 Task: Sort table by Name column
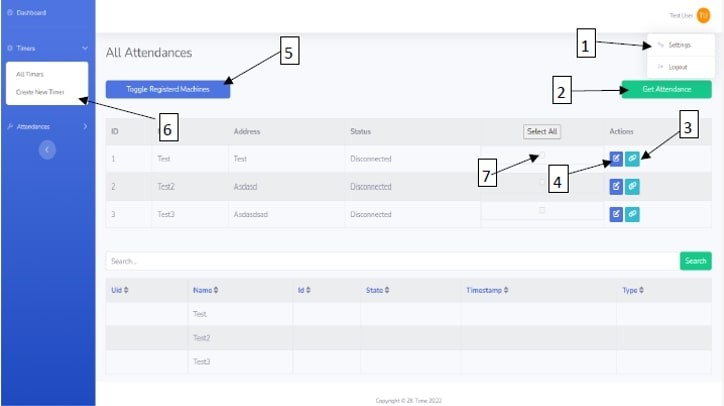[x=205, y=290]
